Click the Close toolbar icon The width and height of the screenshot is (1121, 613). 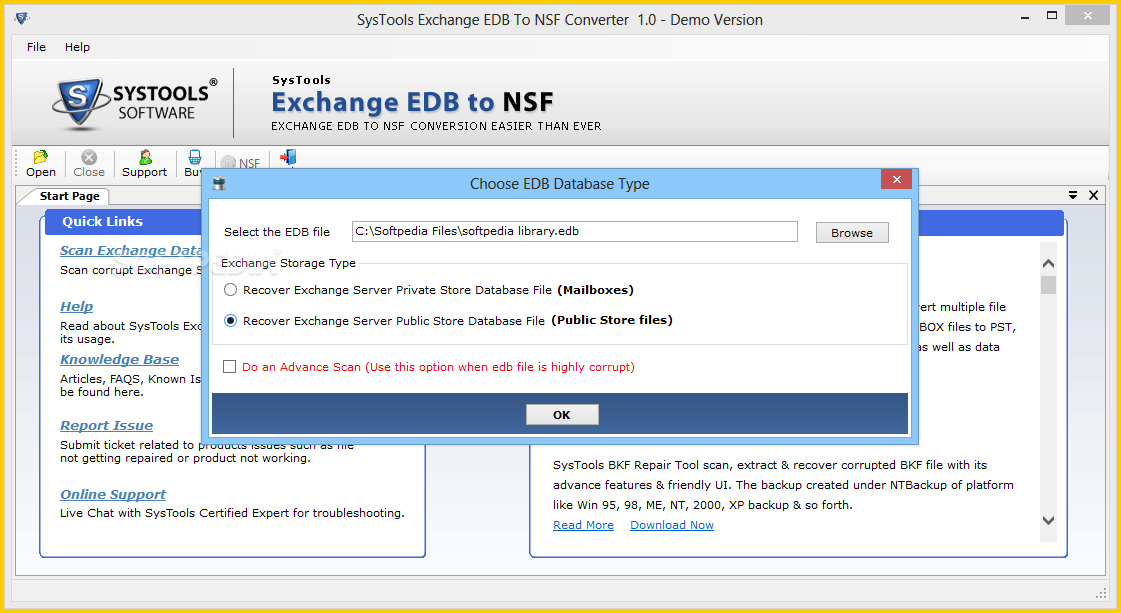tap(89, 163)
